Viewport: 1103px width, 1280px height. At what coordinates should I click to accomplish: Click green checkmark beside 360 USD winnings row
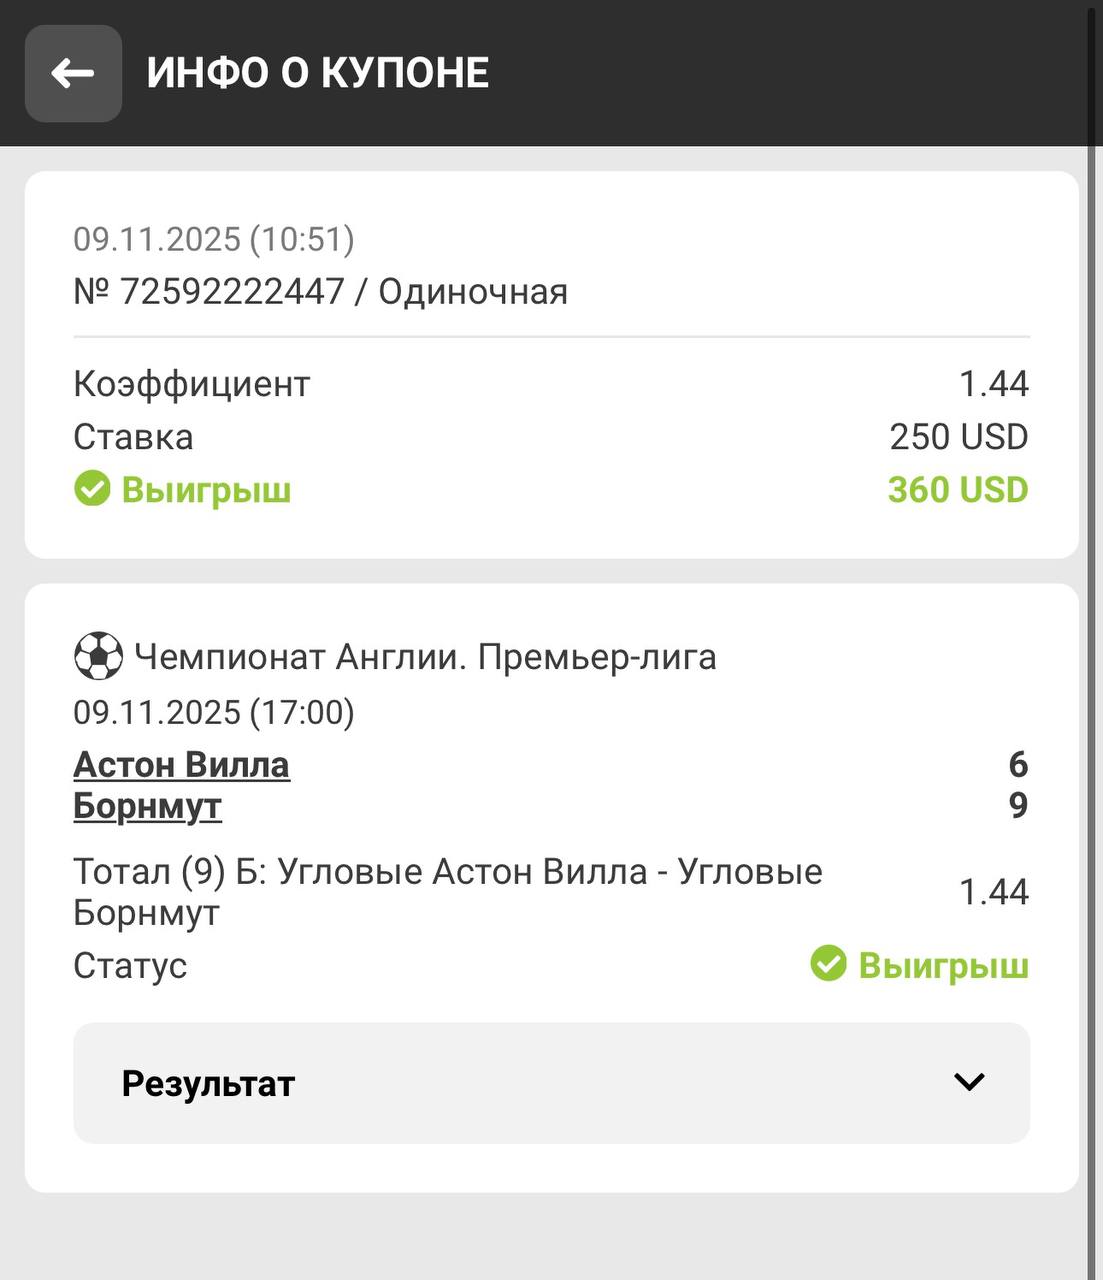coord(92,490)
